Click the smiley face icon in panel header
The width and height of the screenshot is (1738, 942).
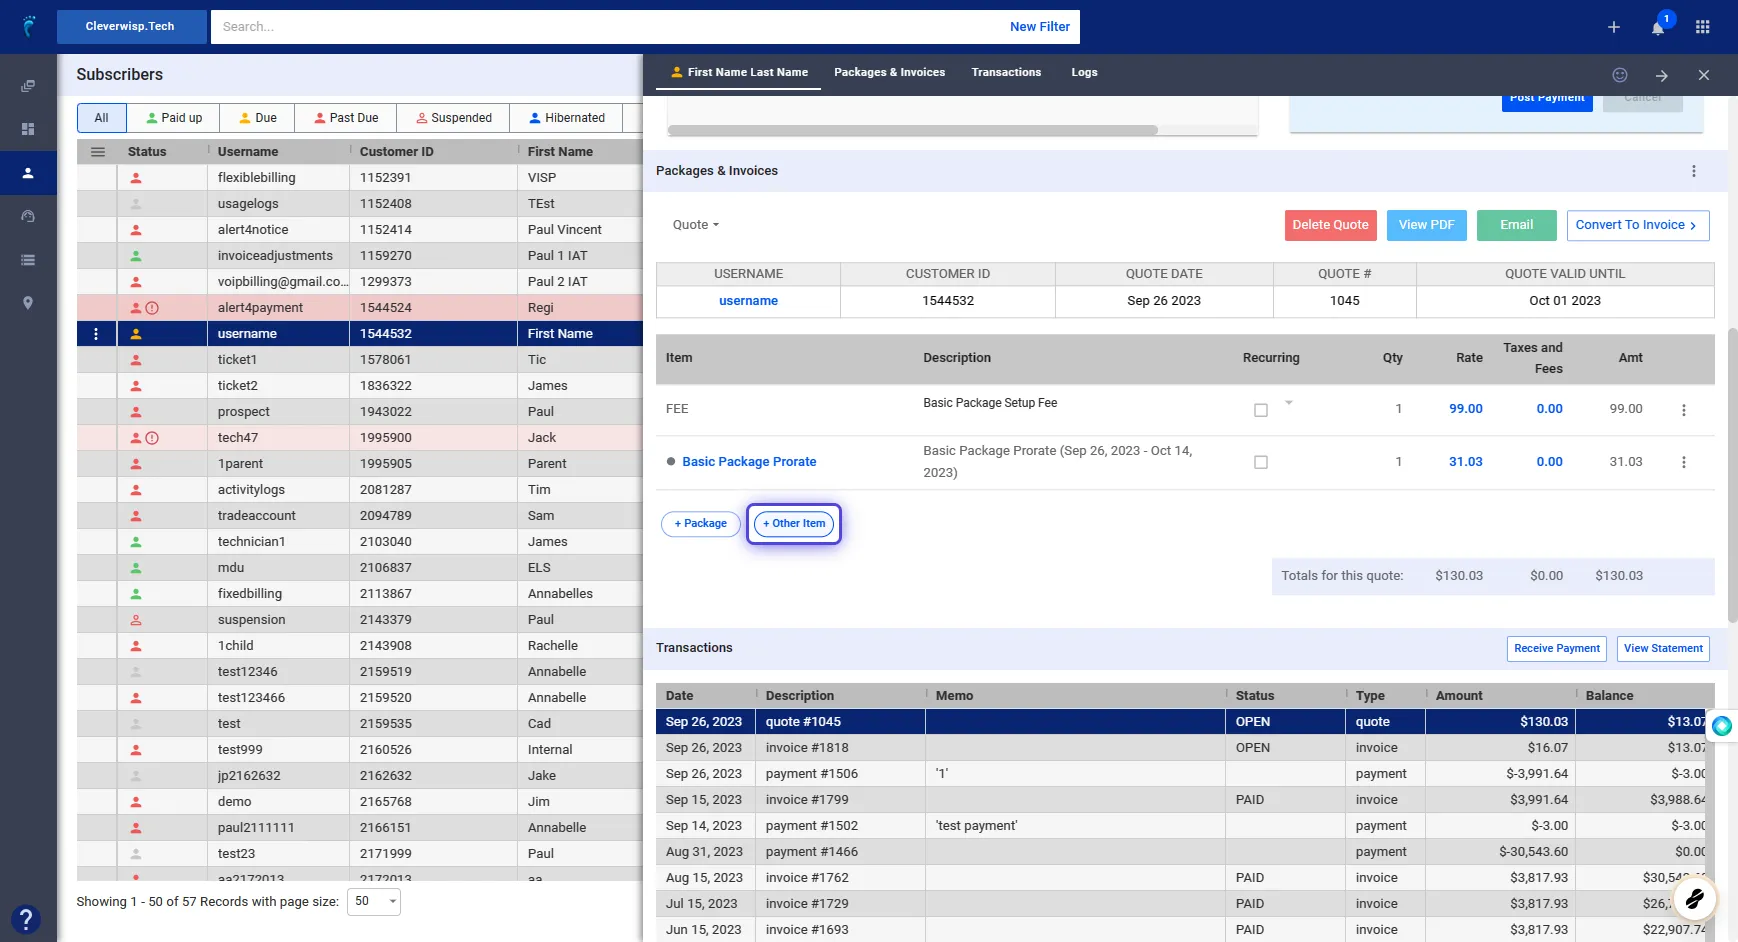click(1620, 75)
